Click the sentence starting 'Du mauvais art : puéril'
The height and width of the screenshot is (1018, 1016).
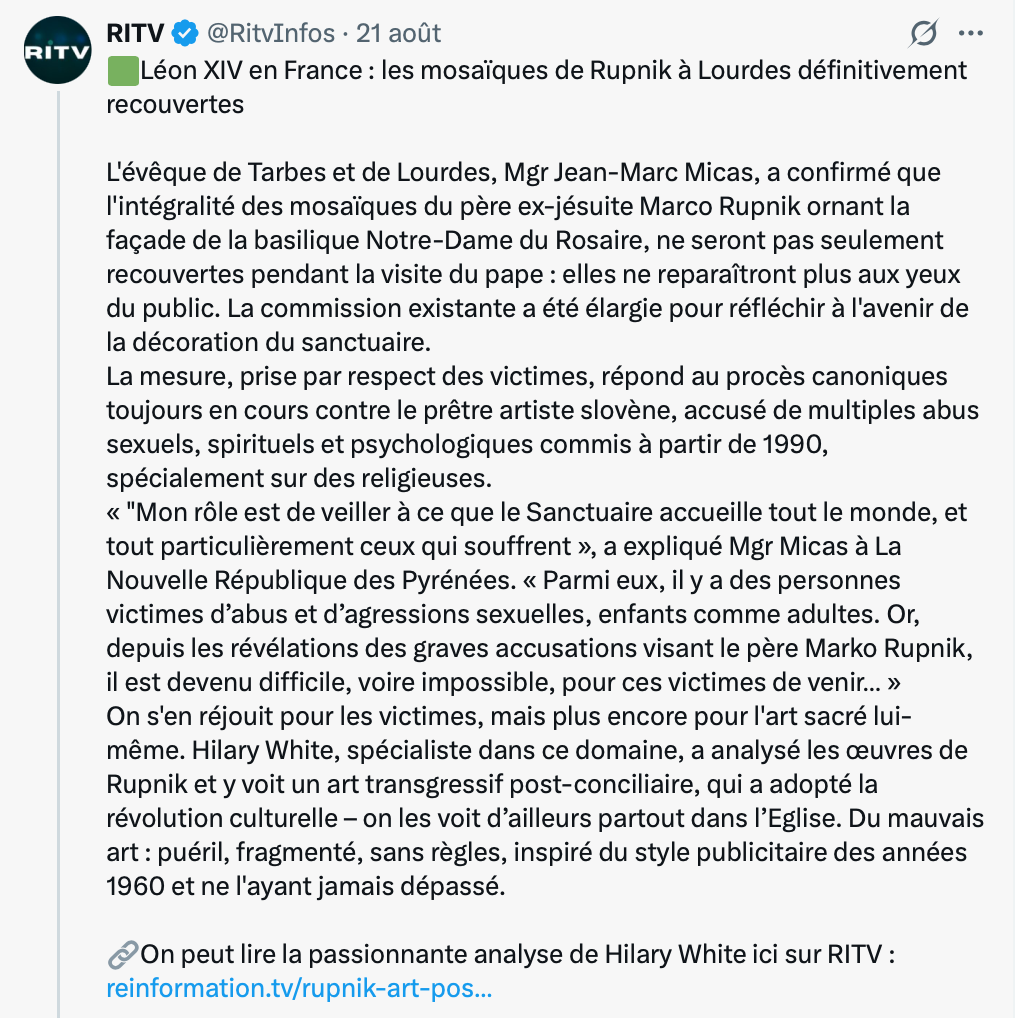(545, 852)
